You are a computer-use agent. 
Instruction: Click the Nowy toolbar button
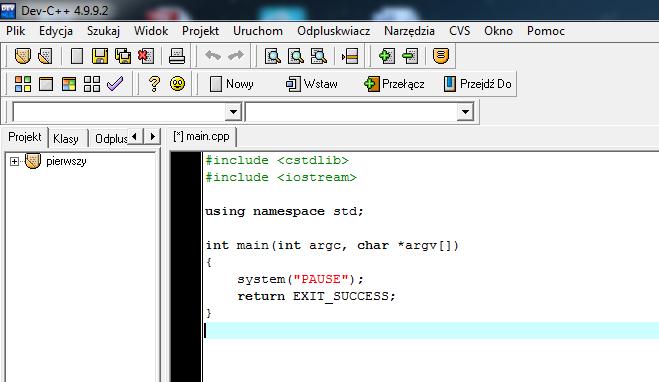click(232, 84)
